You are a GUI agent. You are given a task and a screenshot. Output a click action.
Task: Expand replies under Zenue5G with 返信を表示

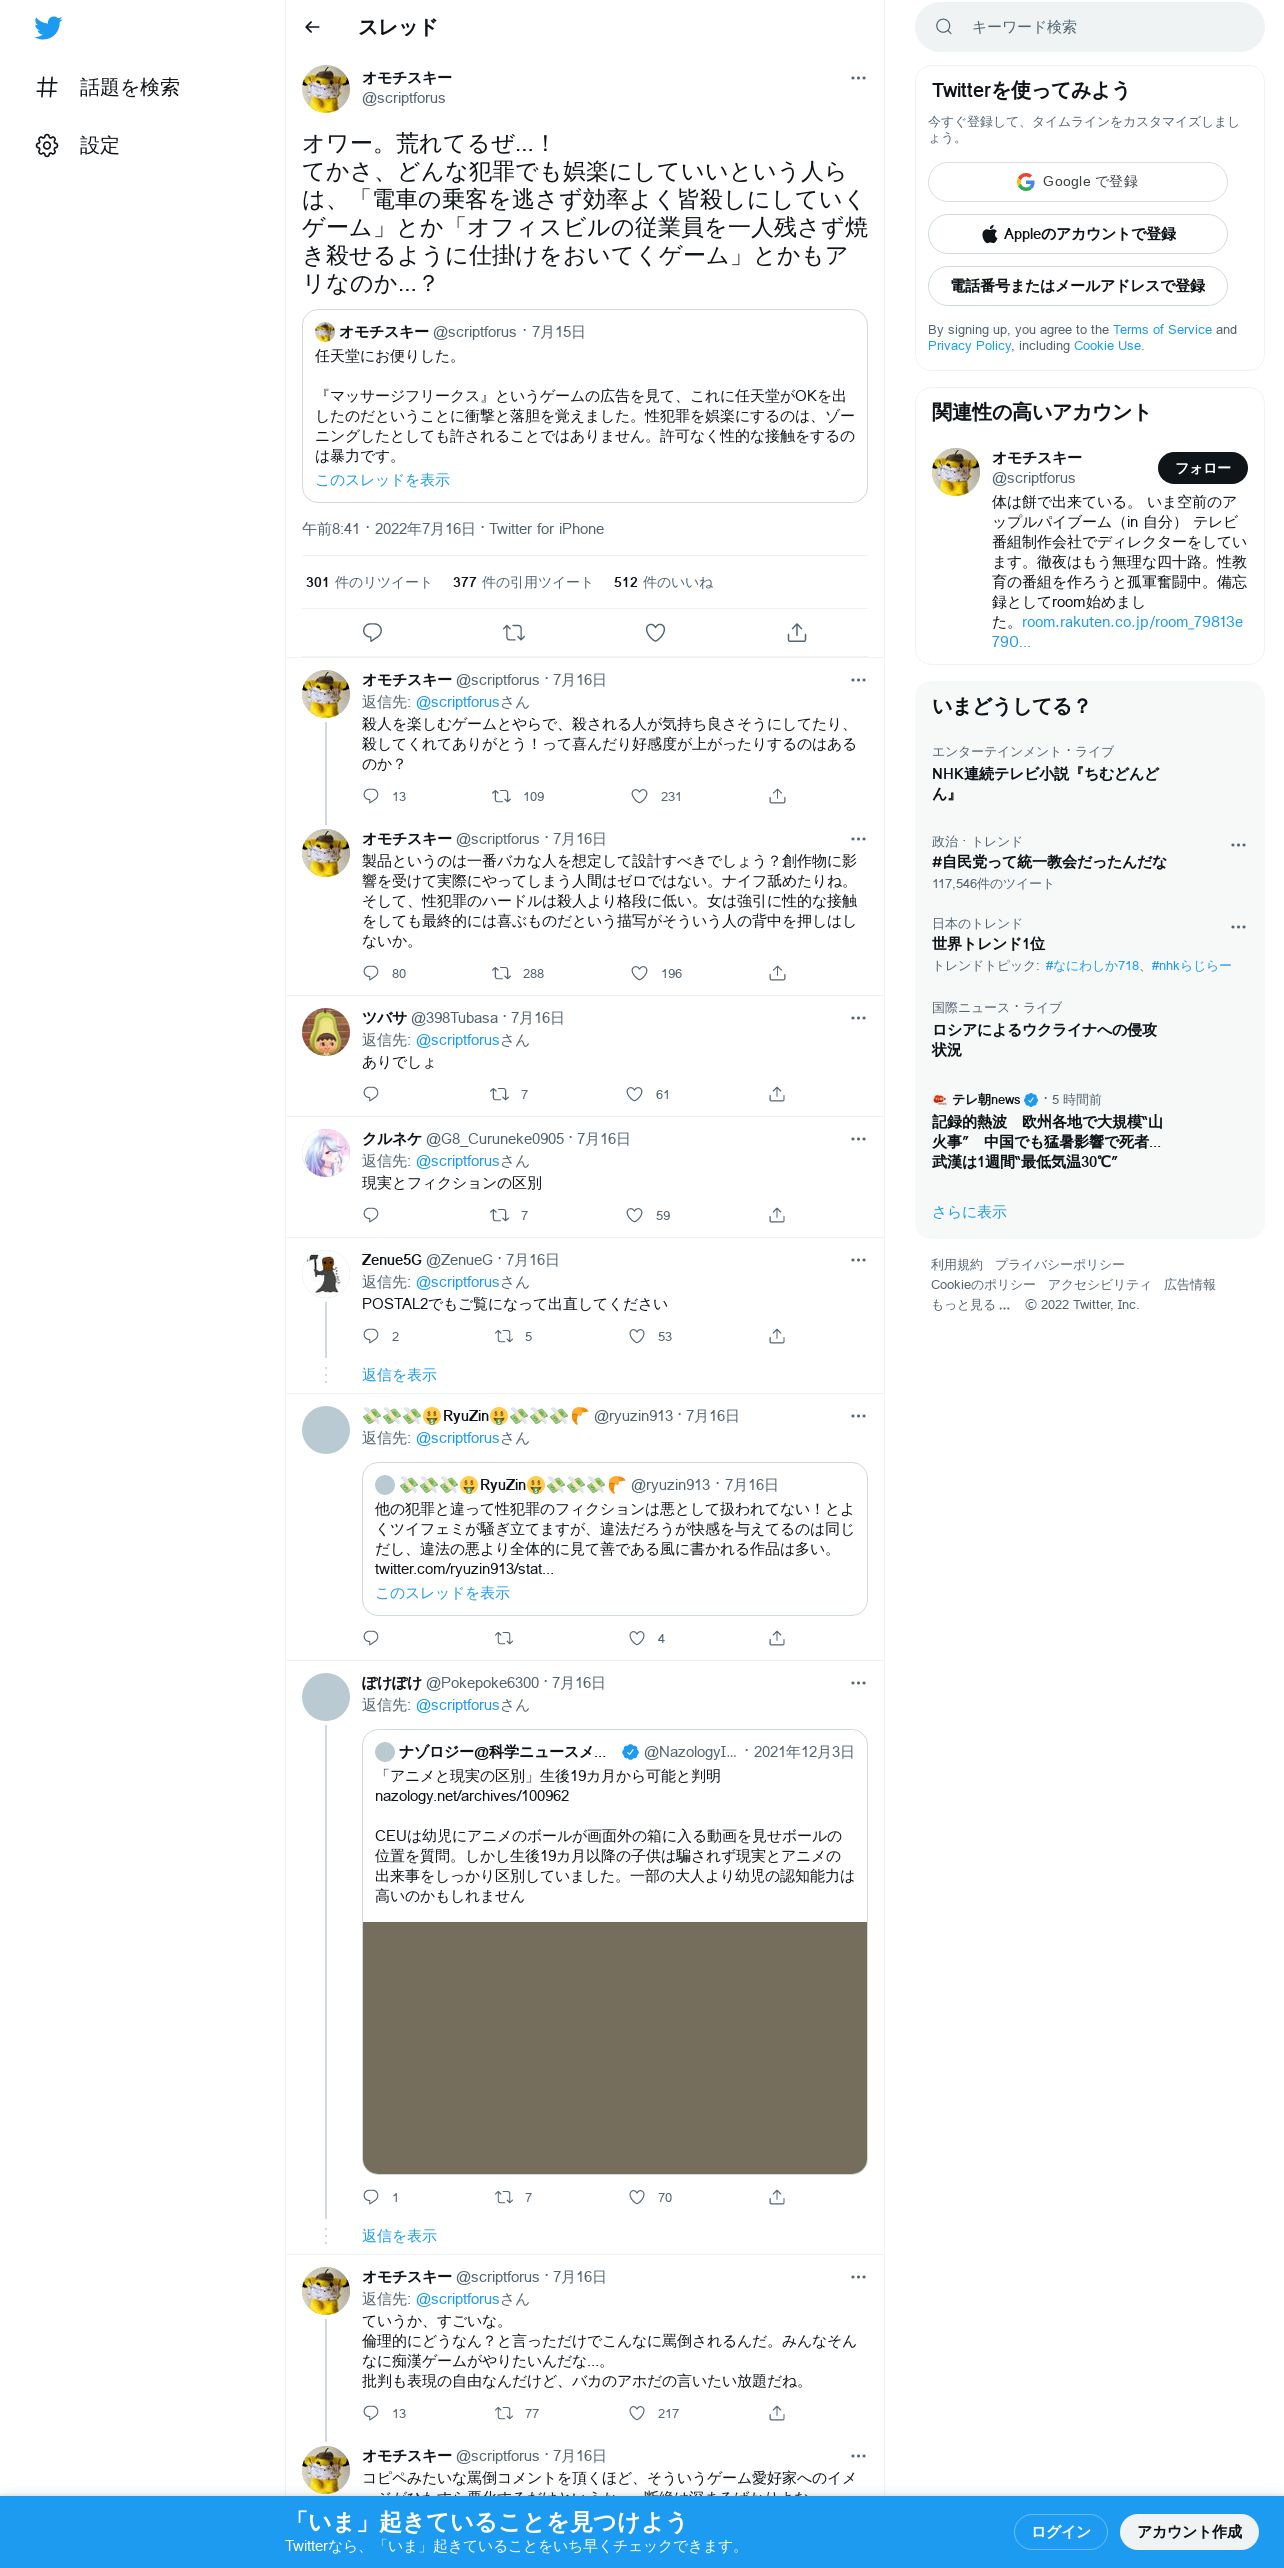[399, 1375]
